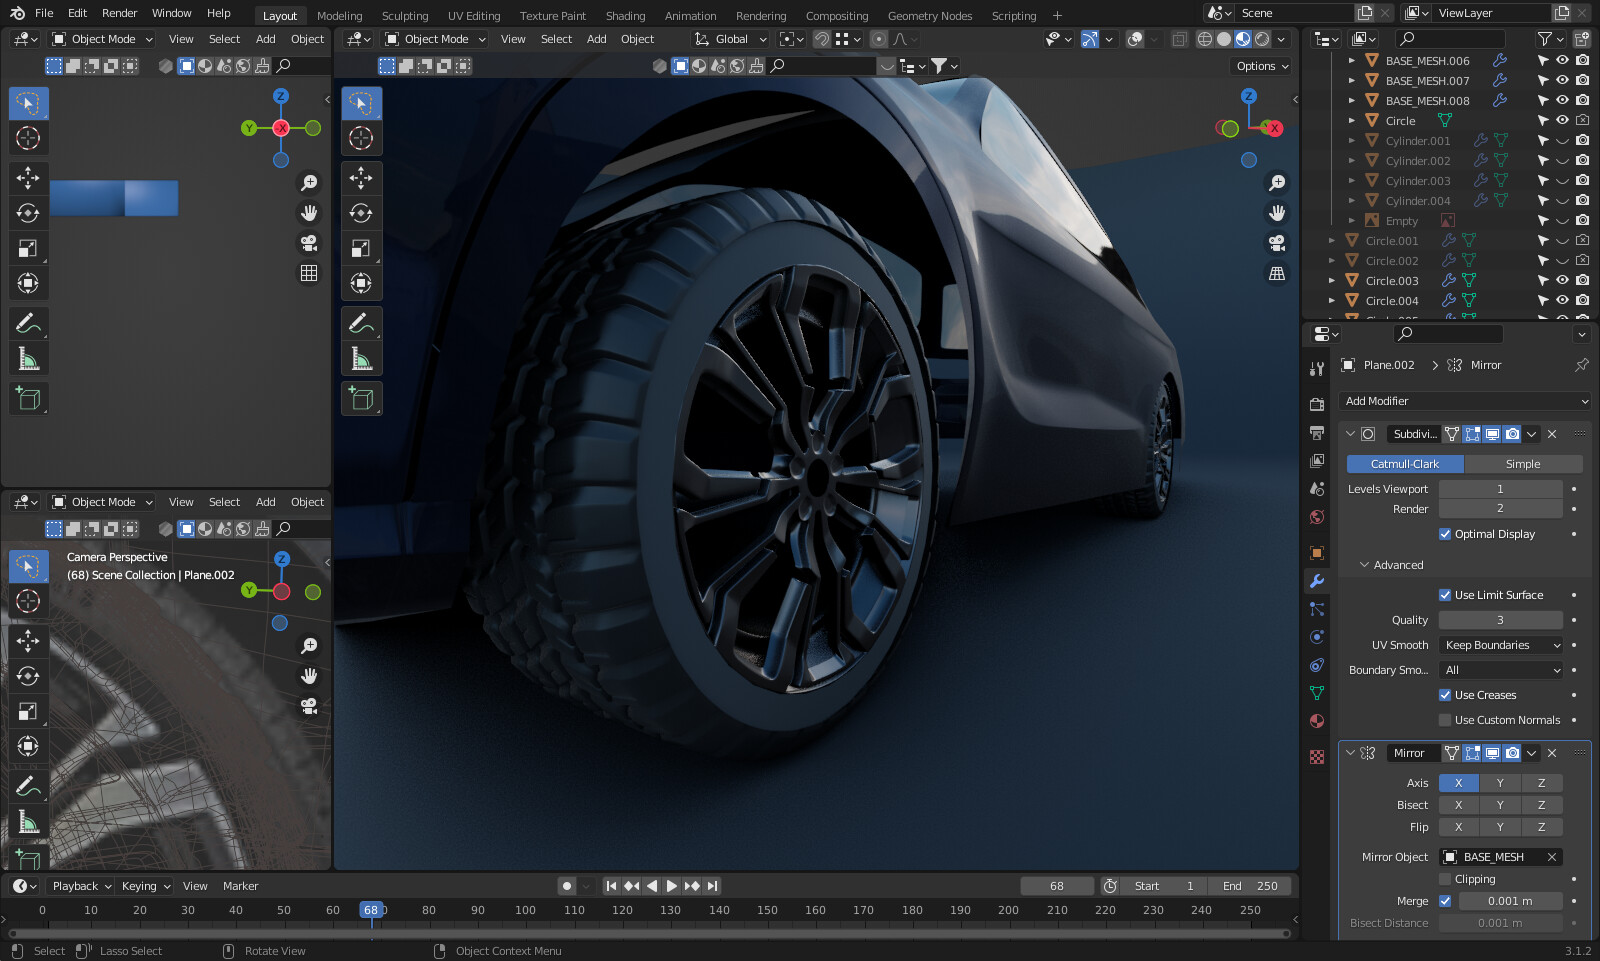This screenshot has height=961, width=1600.
Task: Open the Modifiers properties tab
Action: coord(1317,581)
